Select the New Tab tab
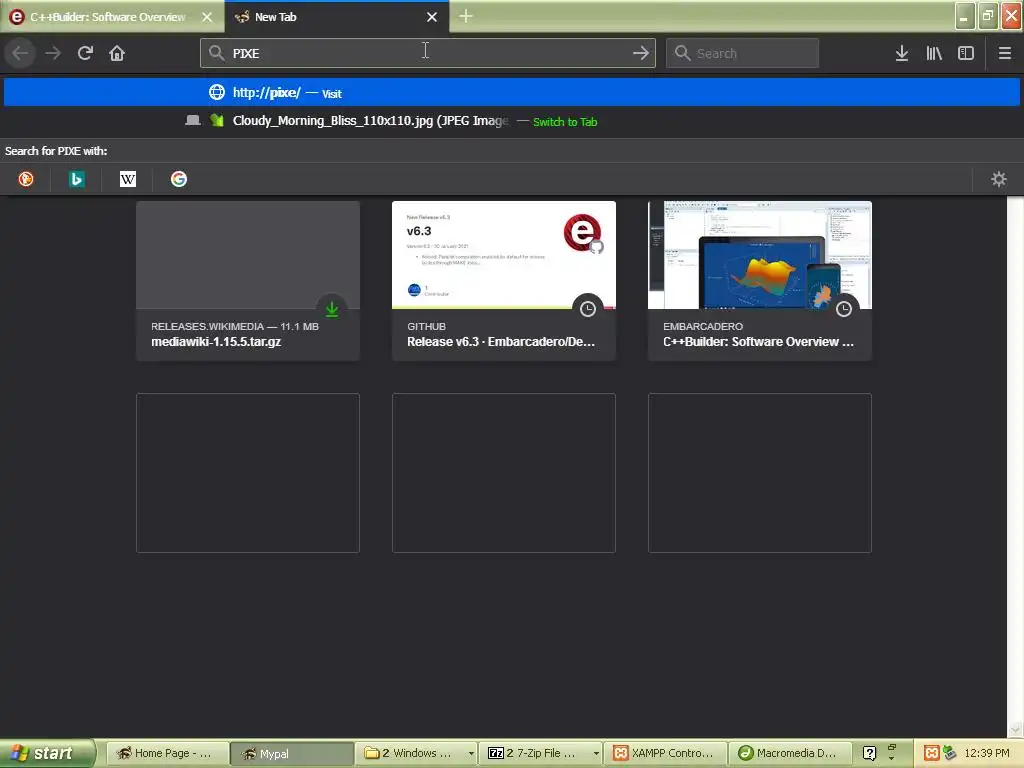Viewport: 1024px width, 768px height. coord(336,17)
